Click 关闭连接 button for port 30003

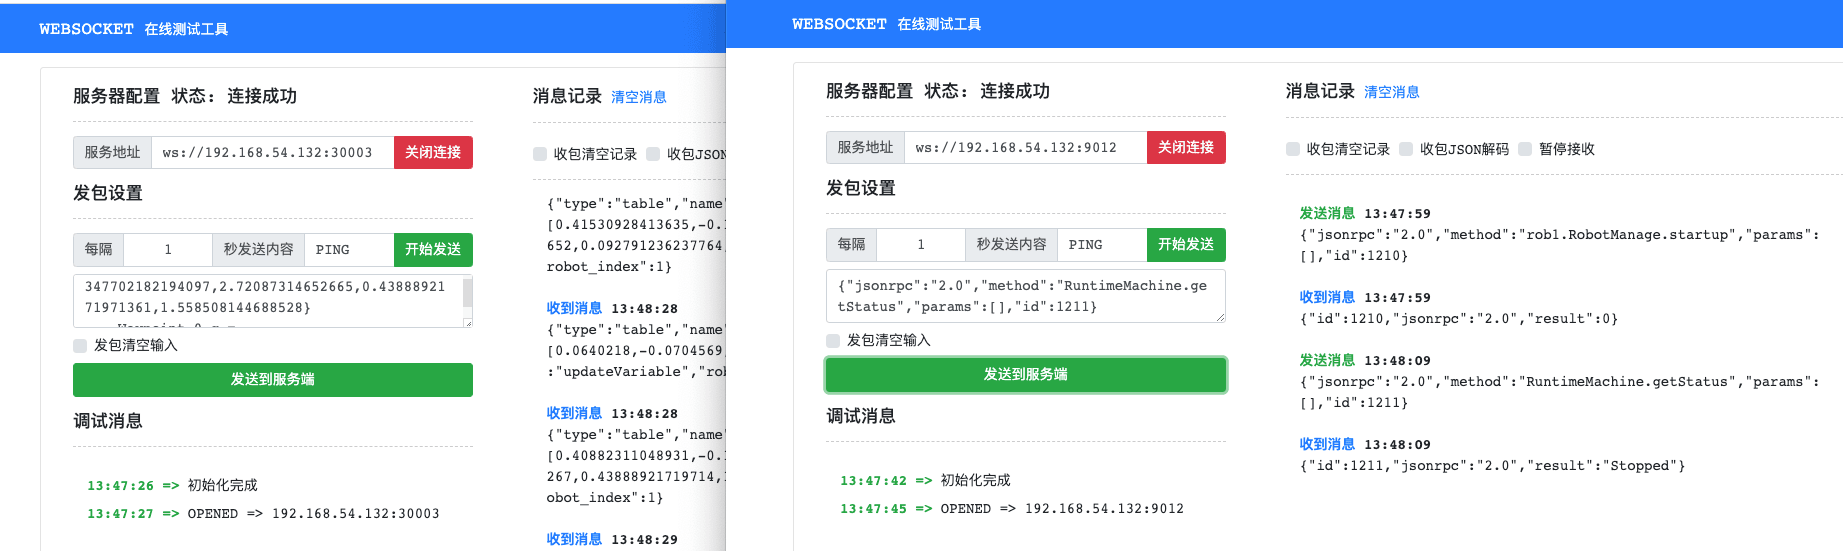(x=433, y=152)
